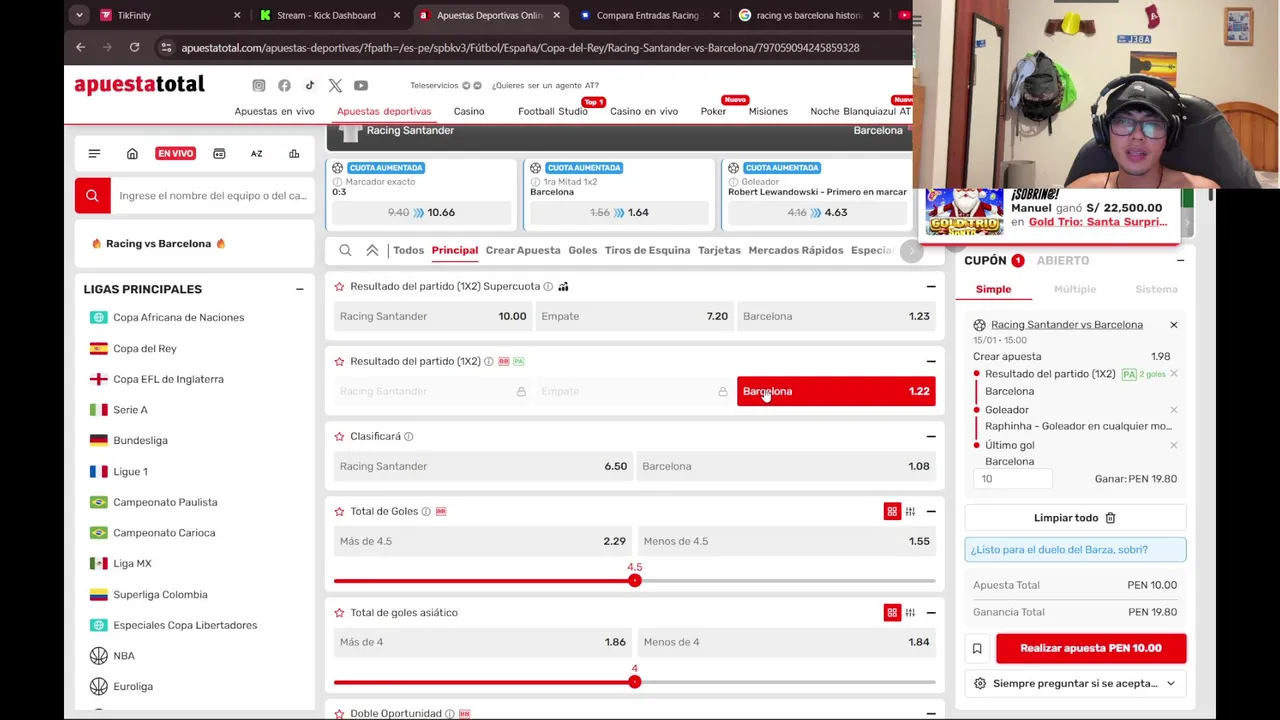Open Apuestas en vivo menu
Screen dimensions: 1280x720
point(274,111)
